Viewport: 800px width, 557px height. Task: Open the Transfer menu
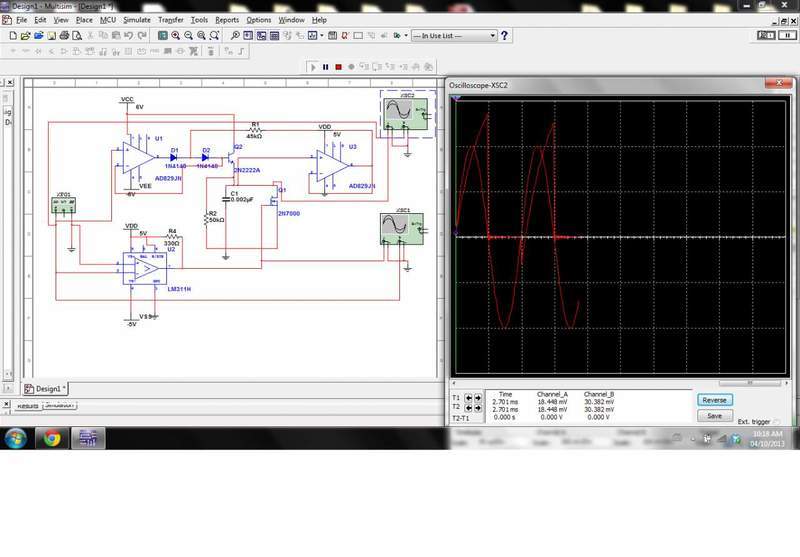[x=170, y=19]
